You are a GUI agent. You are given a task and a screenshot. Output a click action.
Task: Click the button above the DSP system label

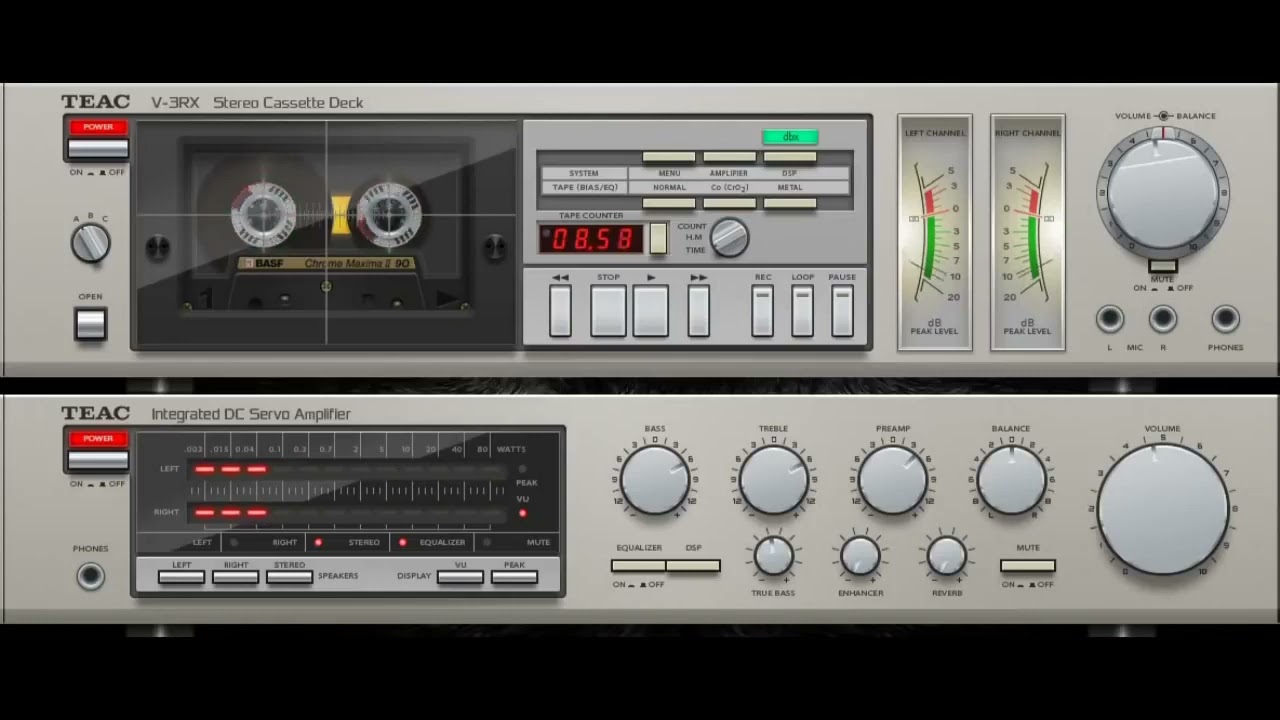[790, 157]
